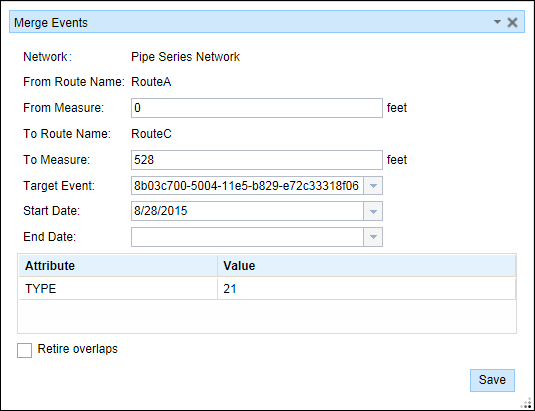Click the resize grip in the panel corner

526,403
